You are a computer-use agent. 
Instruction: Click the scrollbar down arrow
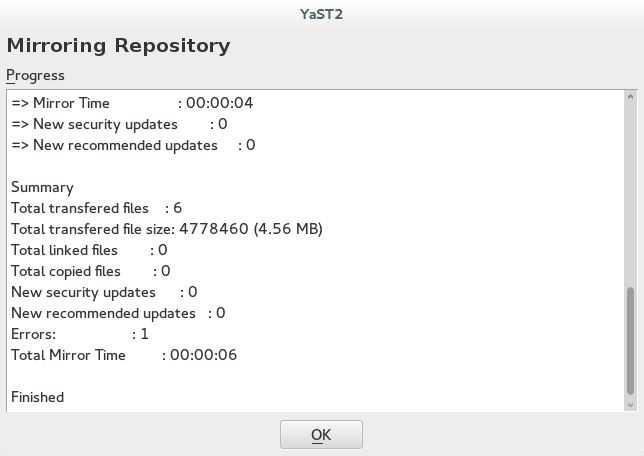(630, 404)
